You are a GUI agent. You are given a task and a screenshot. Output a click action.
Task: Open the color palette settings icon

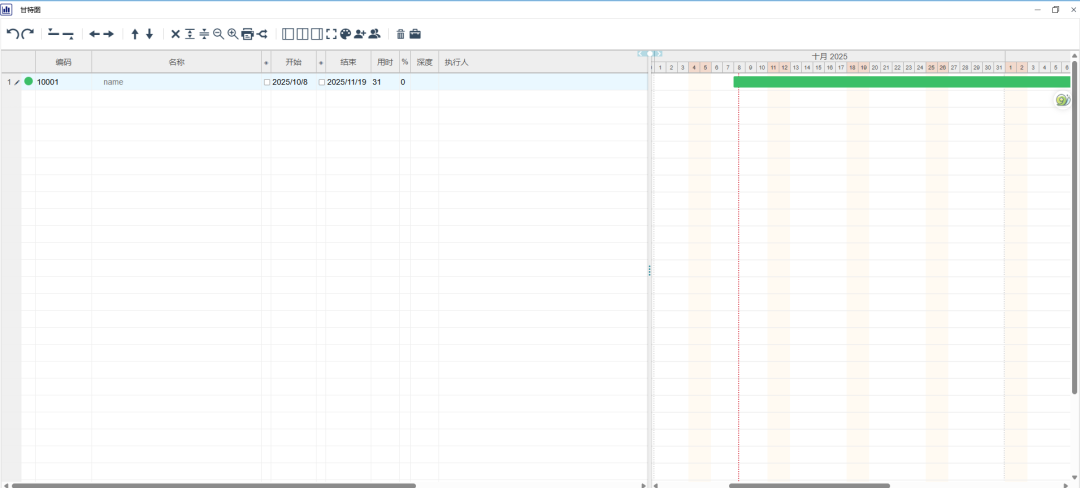coord(345,34)
